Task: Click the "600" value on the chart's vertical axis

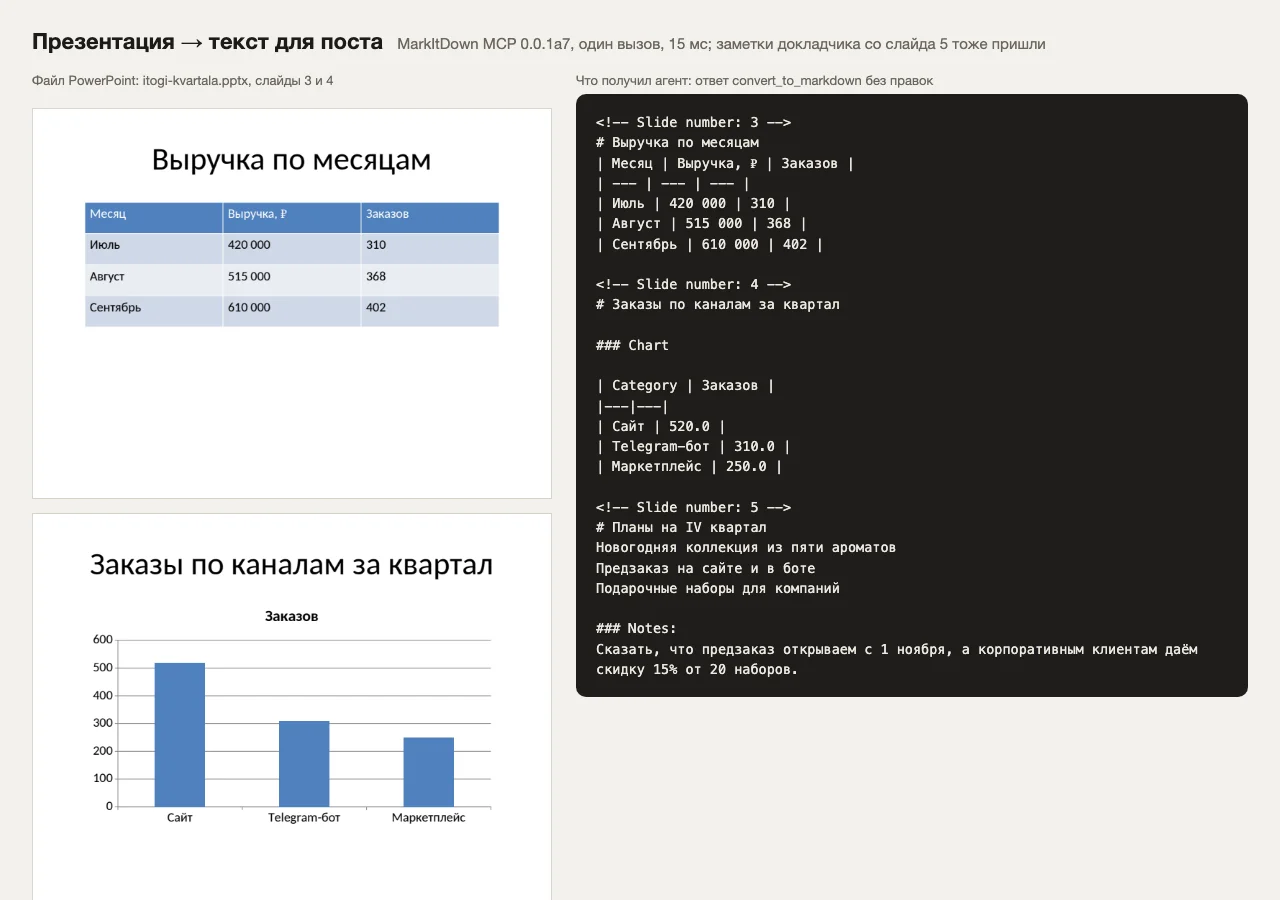Action: click(x=102, y=640)
